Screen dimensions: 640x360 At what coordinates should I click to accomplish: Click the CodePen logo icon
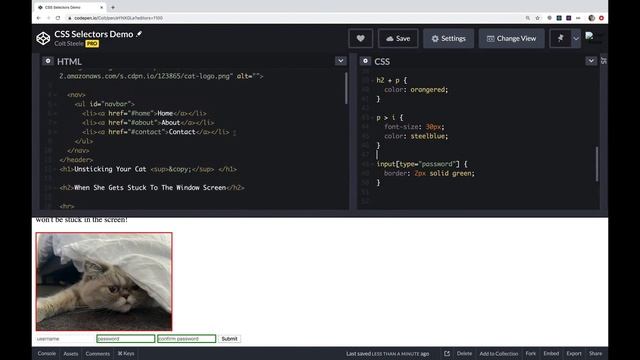[43, 38]
